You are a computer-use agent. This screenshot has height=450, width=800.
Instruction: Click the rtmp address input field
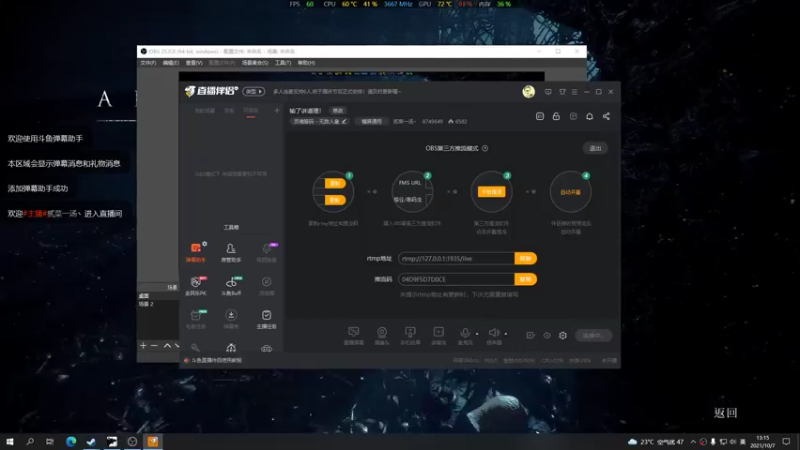456,259
